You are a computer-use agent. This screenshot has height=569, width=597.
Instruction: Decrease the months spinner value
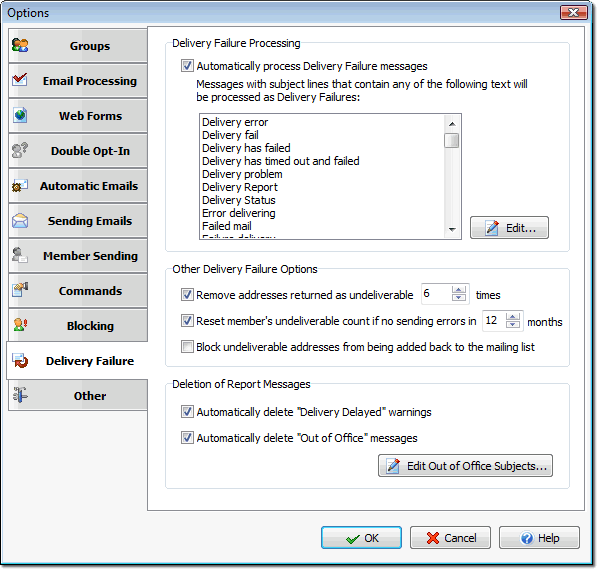(x=512, y=324)
